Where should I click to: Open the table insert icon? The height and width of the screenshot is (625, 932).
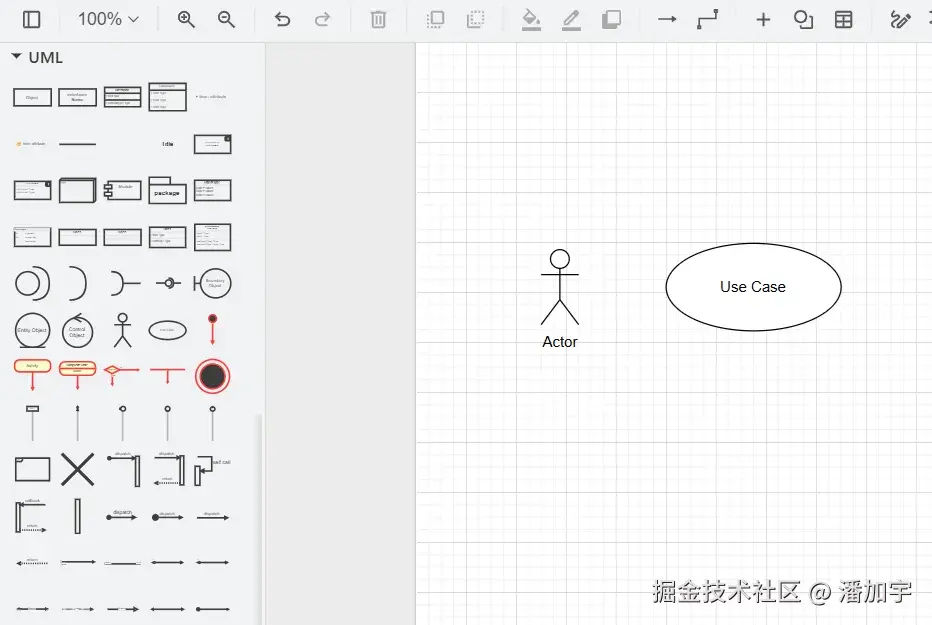[843, 20]
